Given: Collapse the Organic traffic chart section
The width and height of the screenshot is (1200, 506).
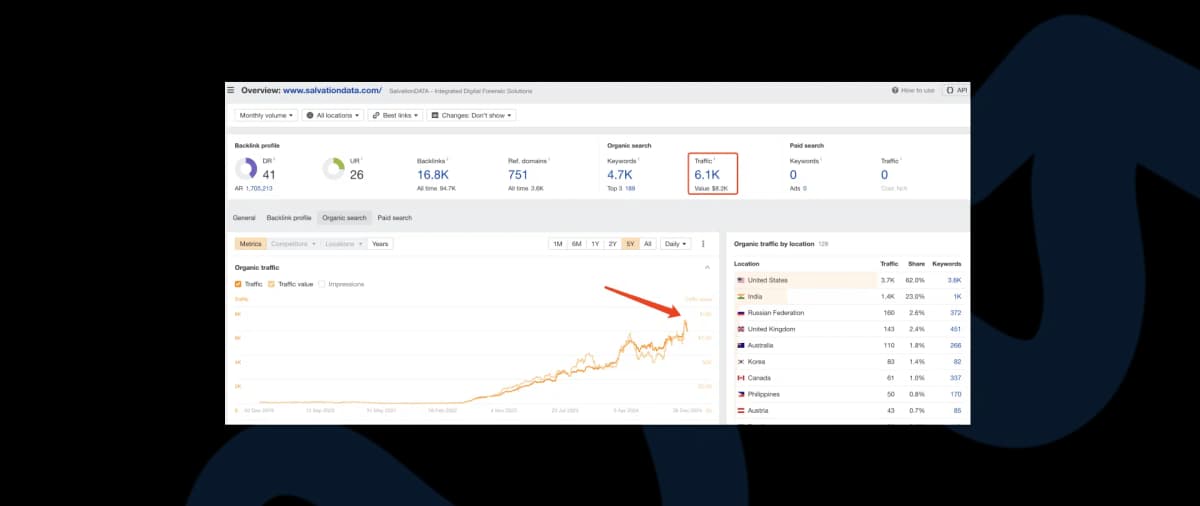Looking at the screenshot, I should (708, 268).
